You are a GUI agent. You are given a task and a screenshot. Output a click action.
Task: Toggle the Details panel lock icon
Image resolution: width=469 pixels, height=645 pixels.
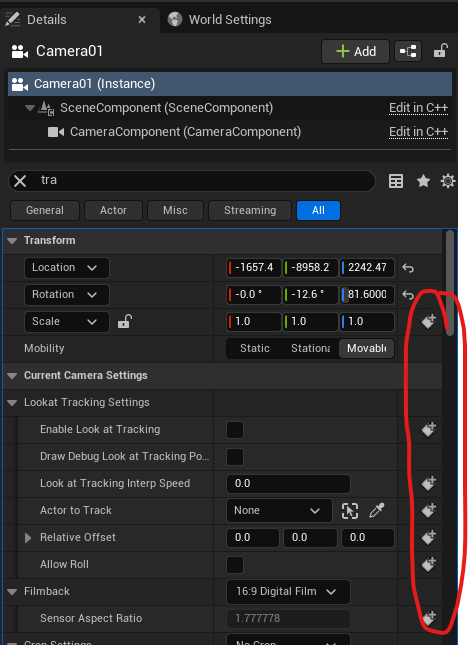pos(440,51)
